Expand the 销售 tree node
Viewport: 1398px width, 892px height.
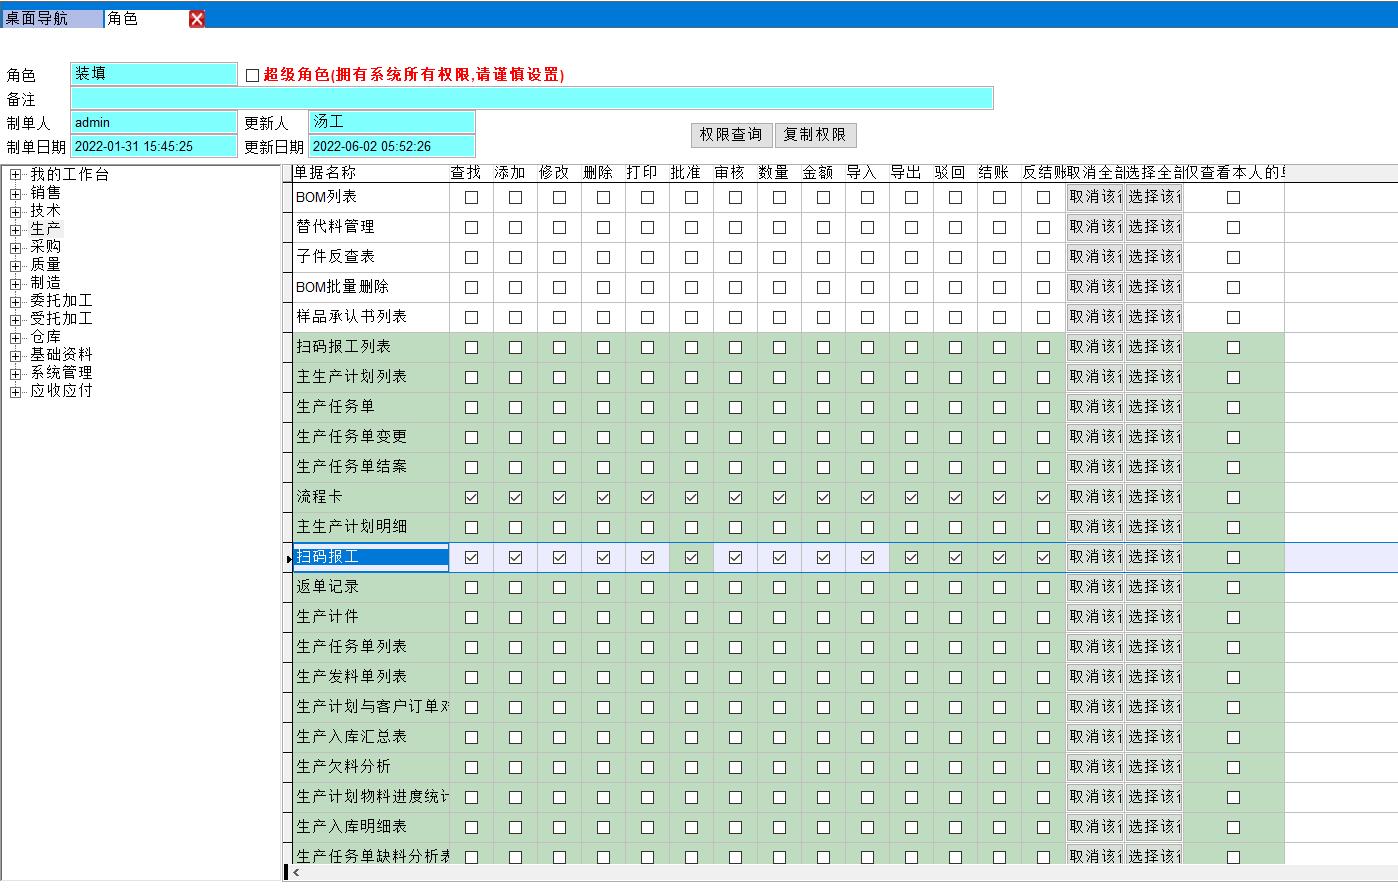click(x=16, y=193)
